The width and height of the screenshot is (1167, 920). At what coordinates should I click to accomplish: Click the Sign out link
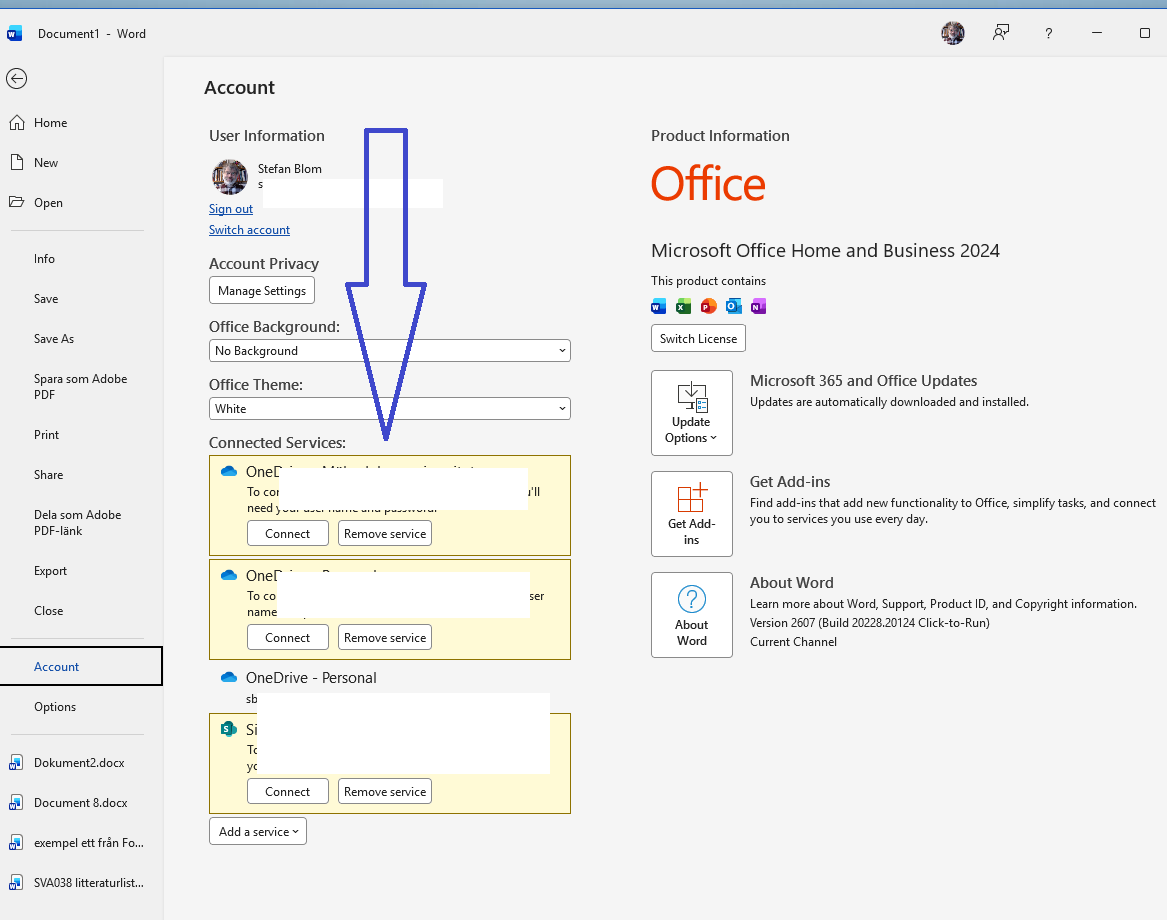pyautogui.click(x=231, y=209)
